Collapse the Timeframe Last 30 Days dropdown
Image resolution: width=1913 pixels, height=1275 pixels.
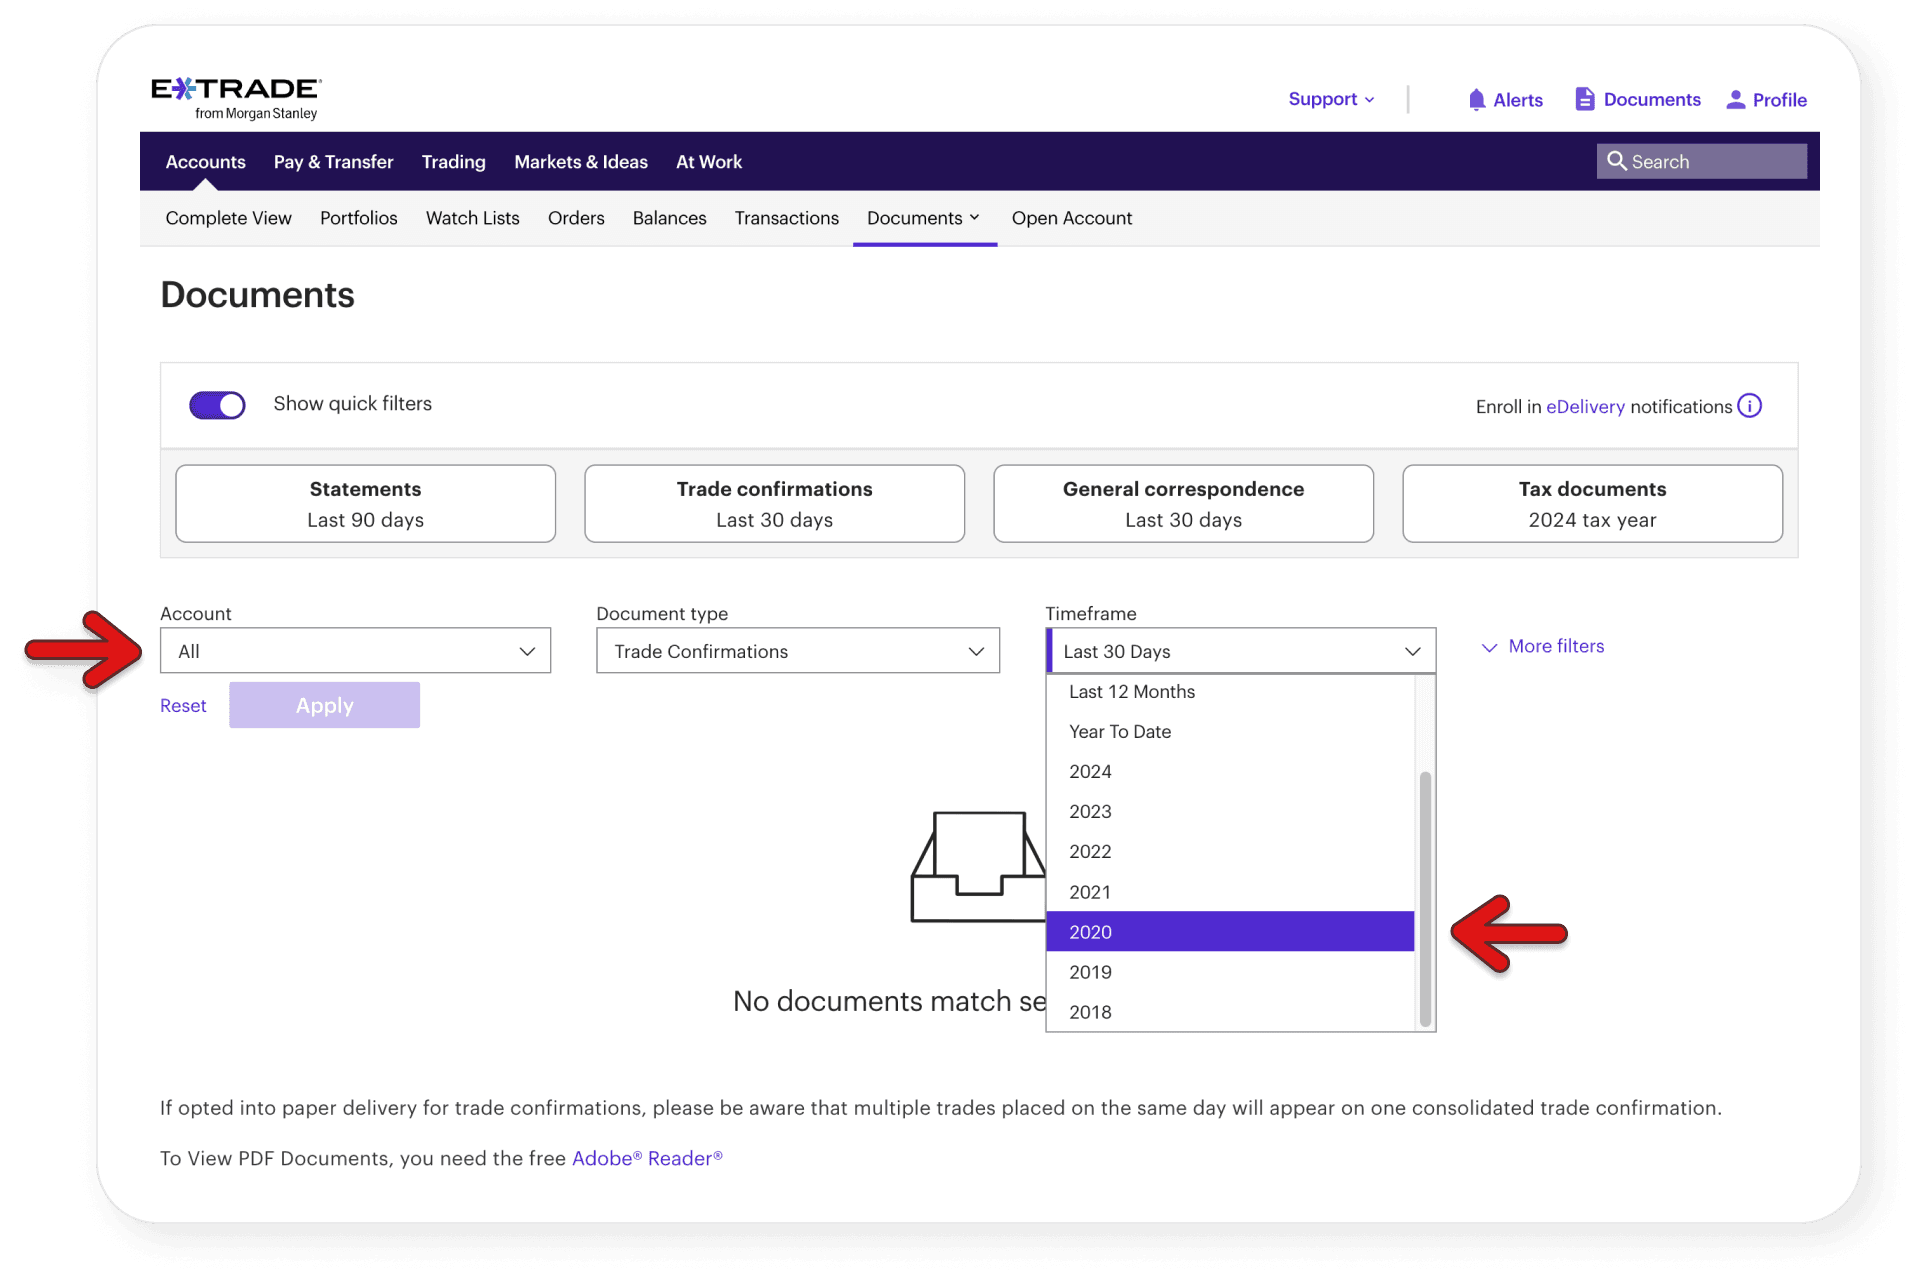(1240, 651)
